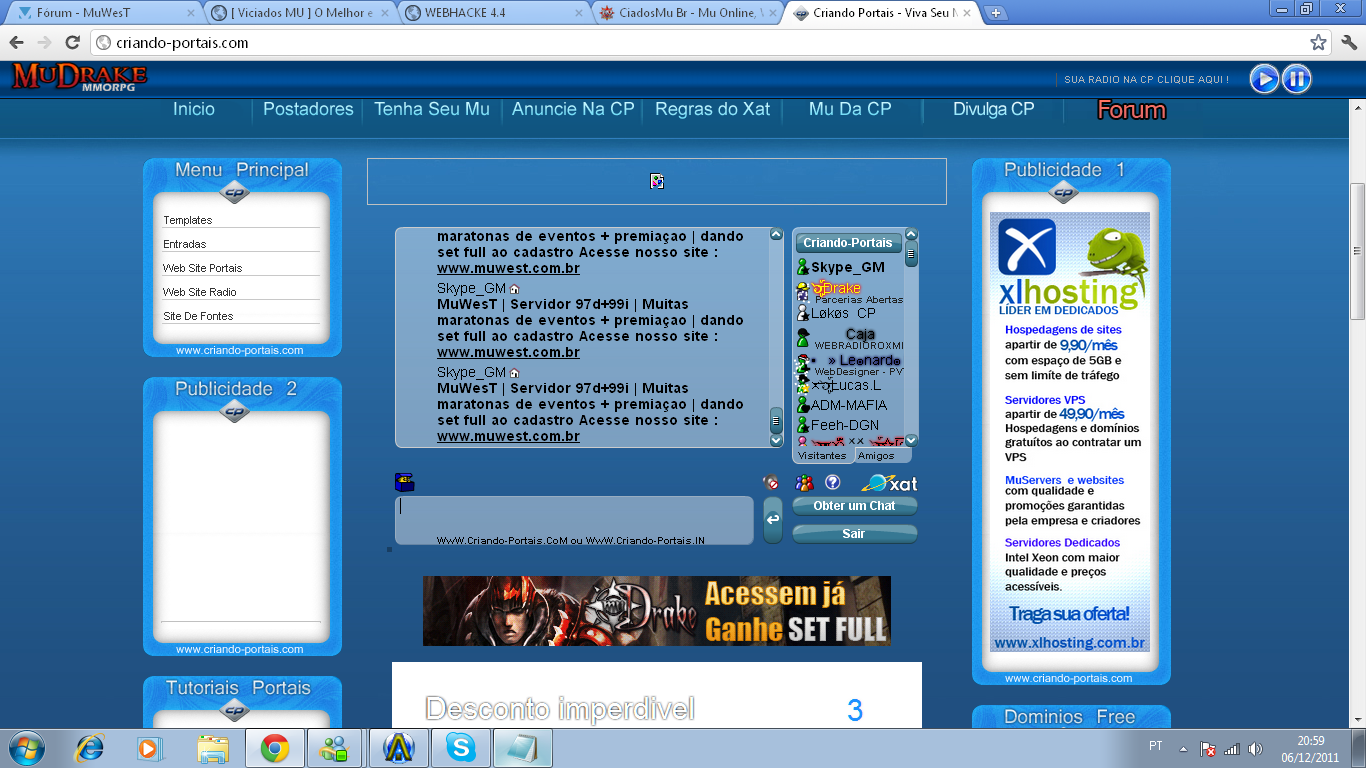Open the volume control in system tray
Viewport: 1366px width, 768px height.
1256,748
